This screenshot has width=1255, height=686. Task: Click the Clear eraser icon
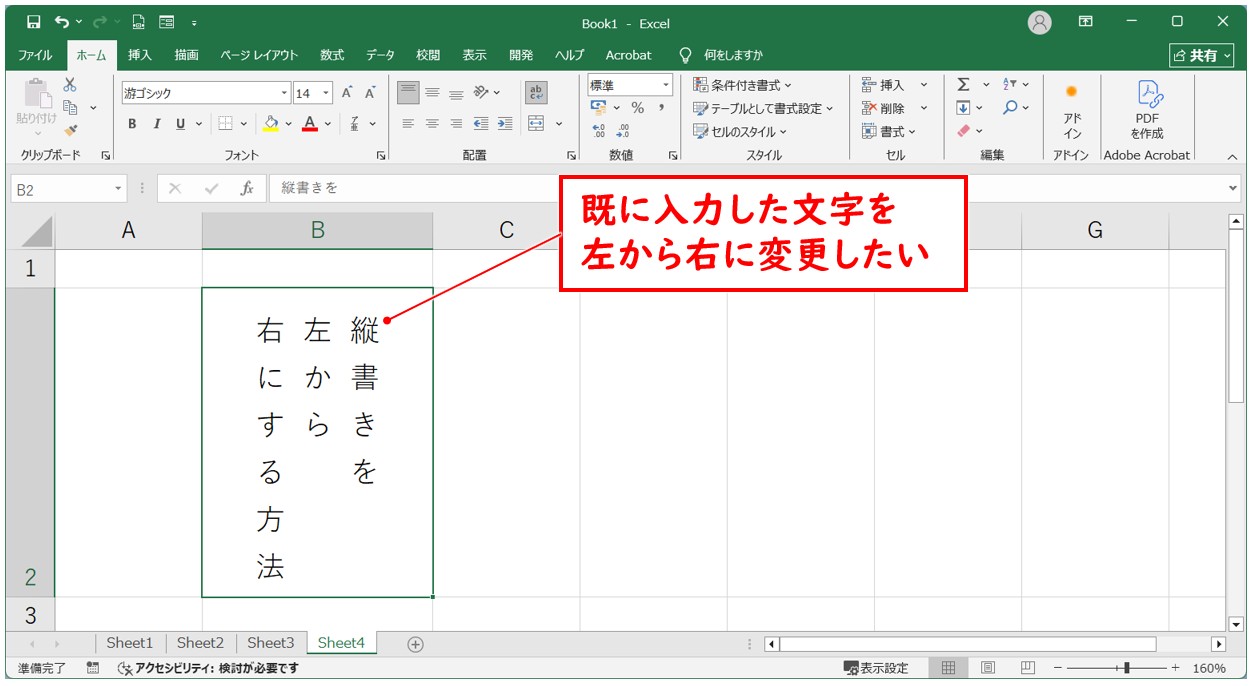pyautogui.click(x=963, y=131)
